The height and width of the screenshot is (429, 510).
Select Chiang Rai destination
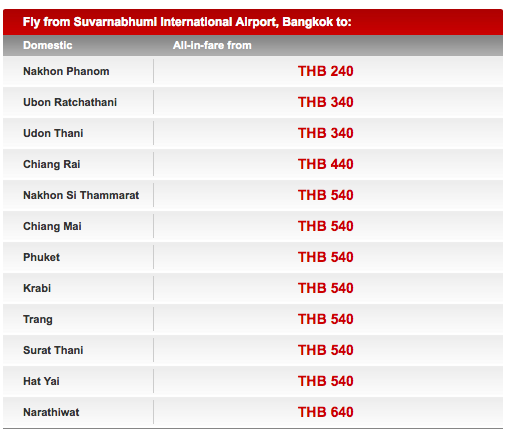click(52, 164)
